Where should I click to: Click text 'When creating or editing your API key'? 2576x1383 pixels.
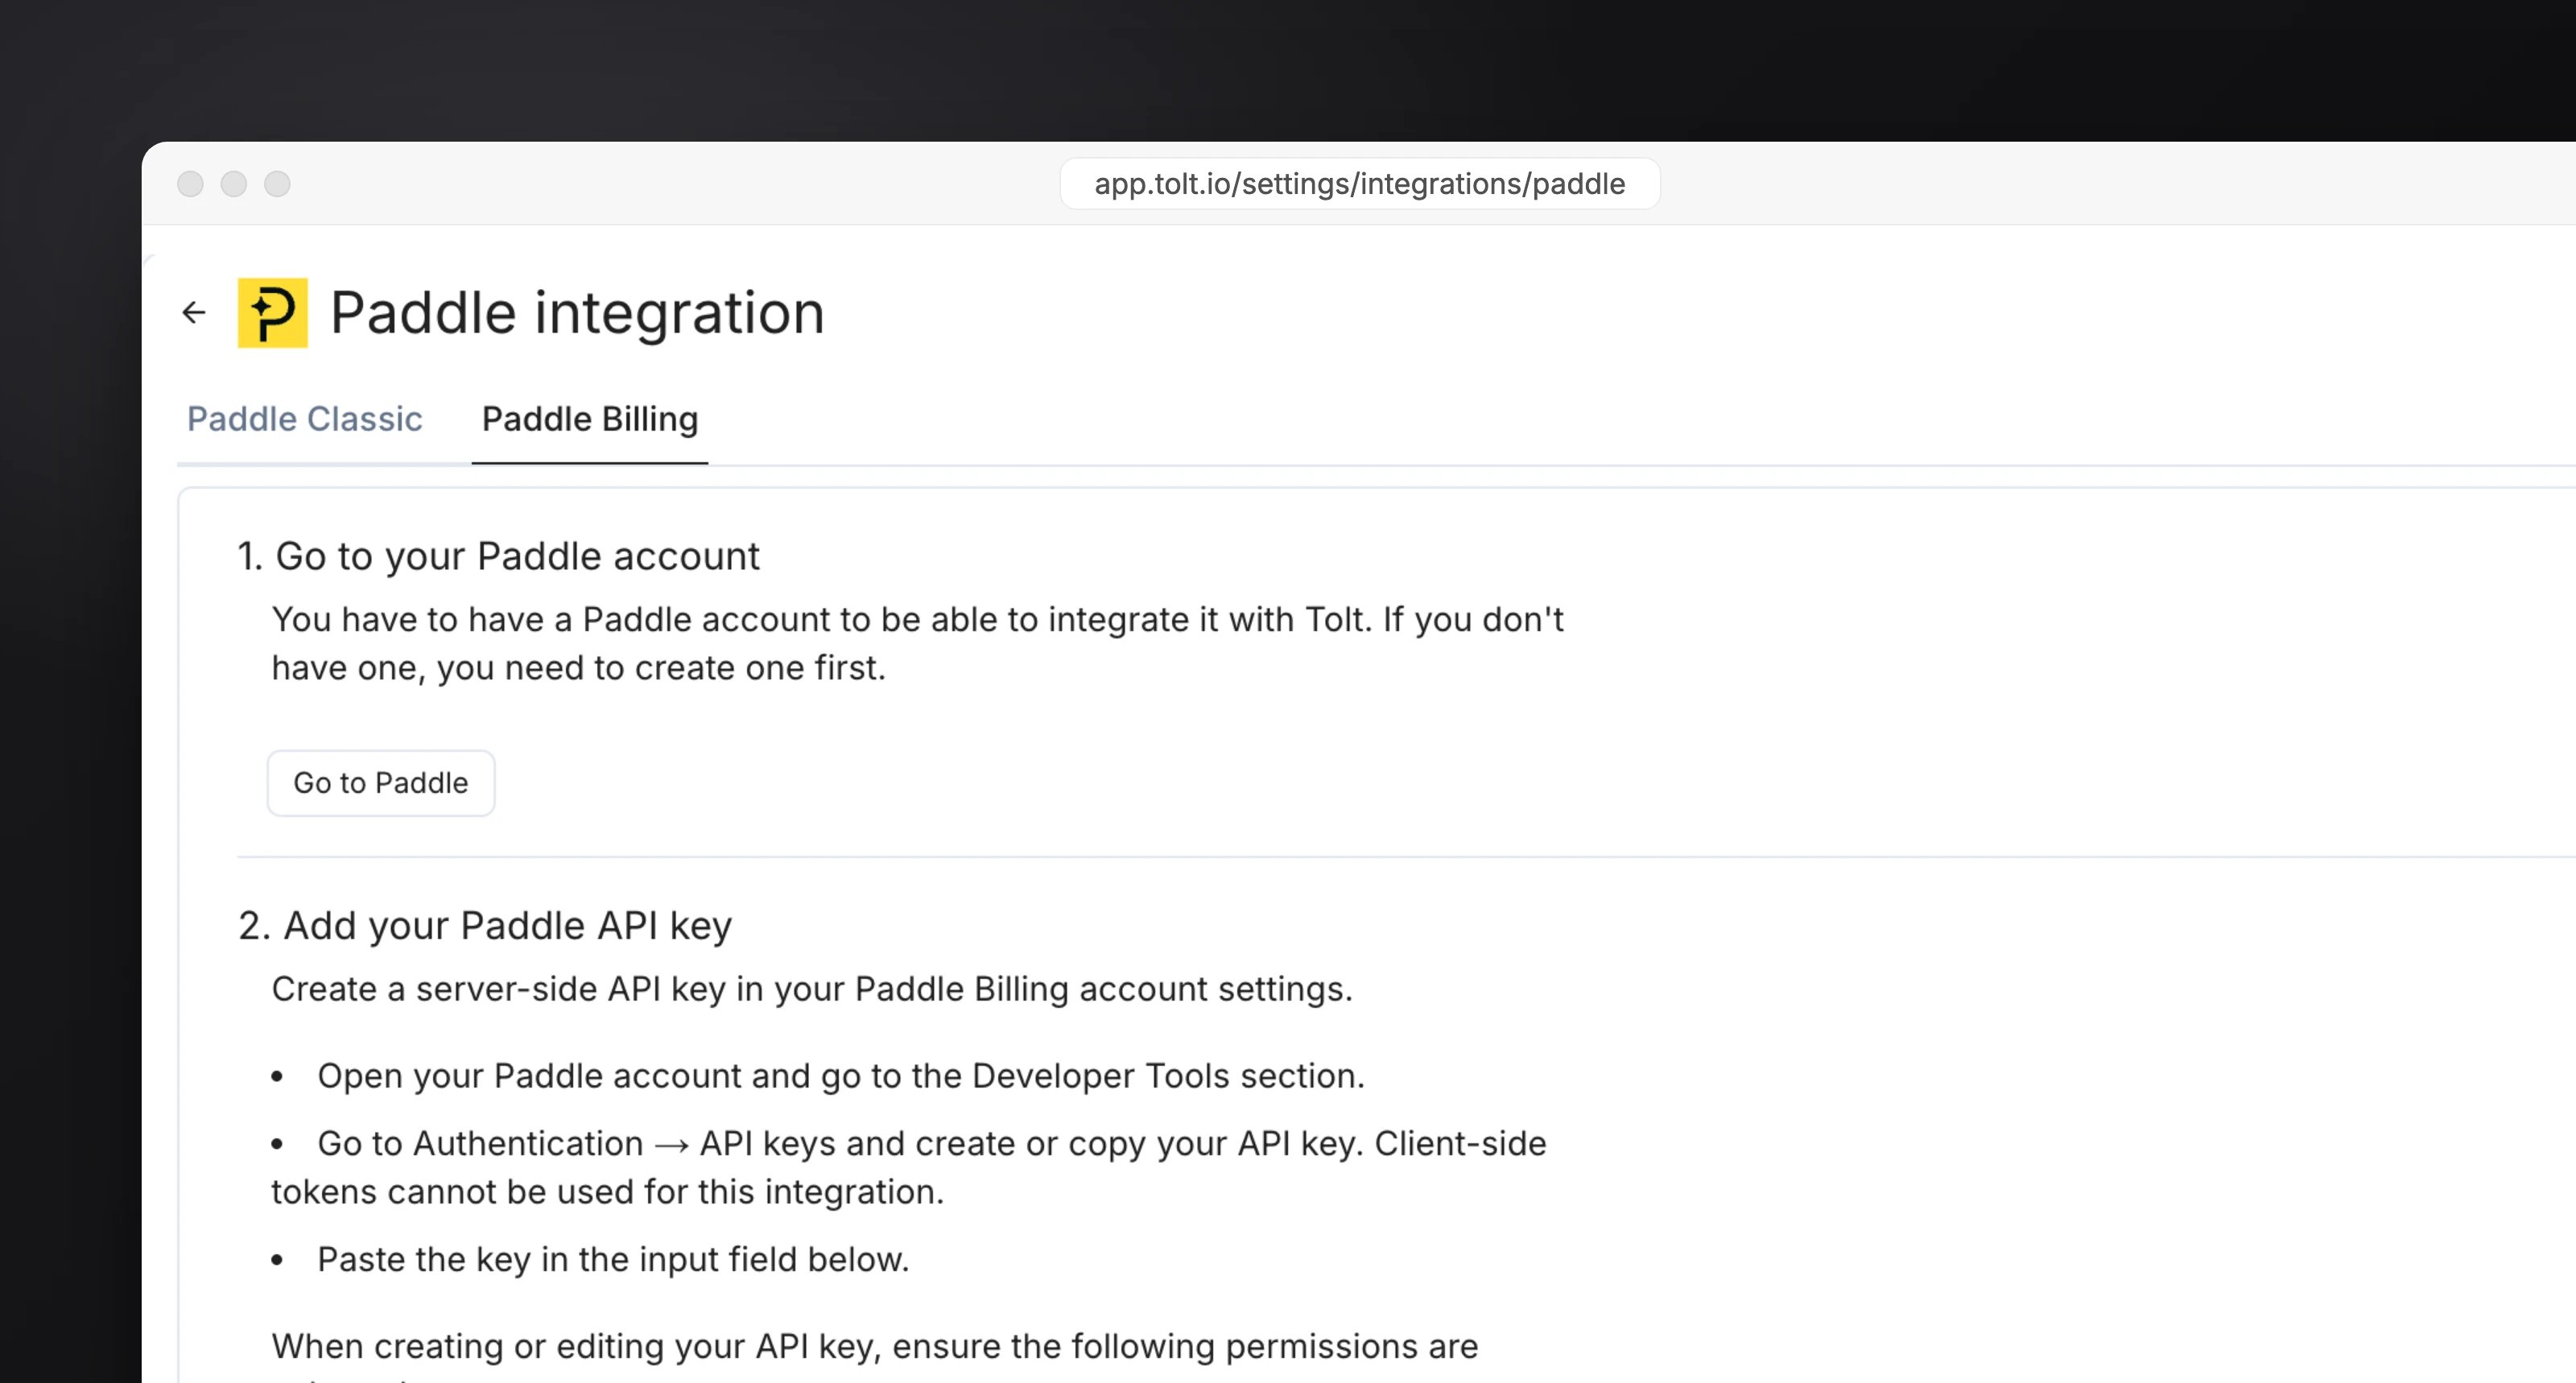(x=577, y=1347)
